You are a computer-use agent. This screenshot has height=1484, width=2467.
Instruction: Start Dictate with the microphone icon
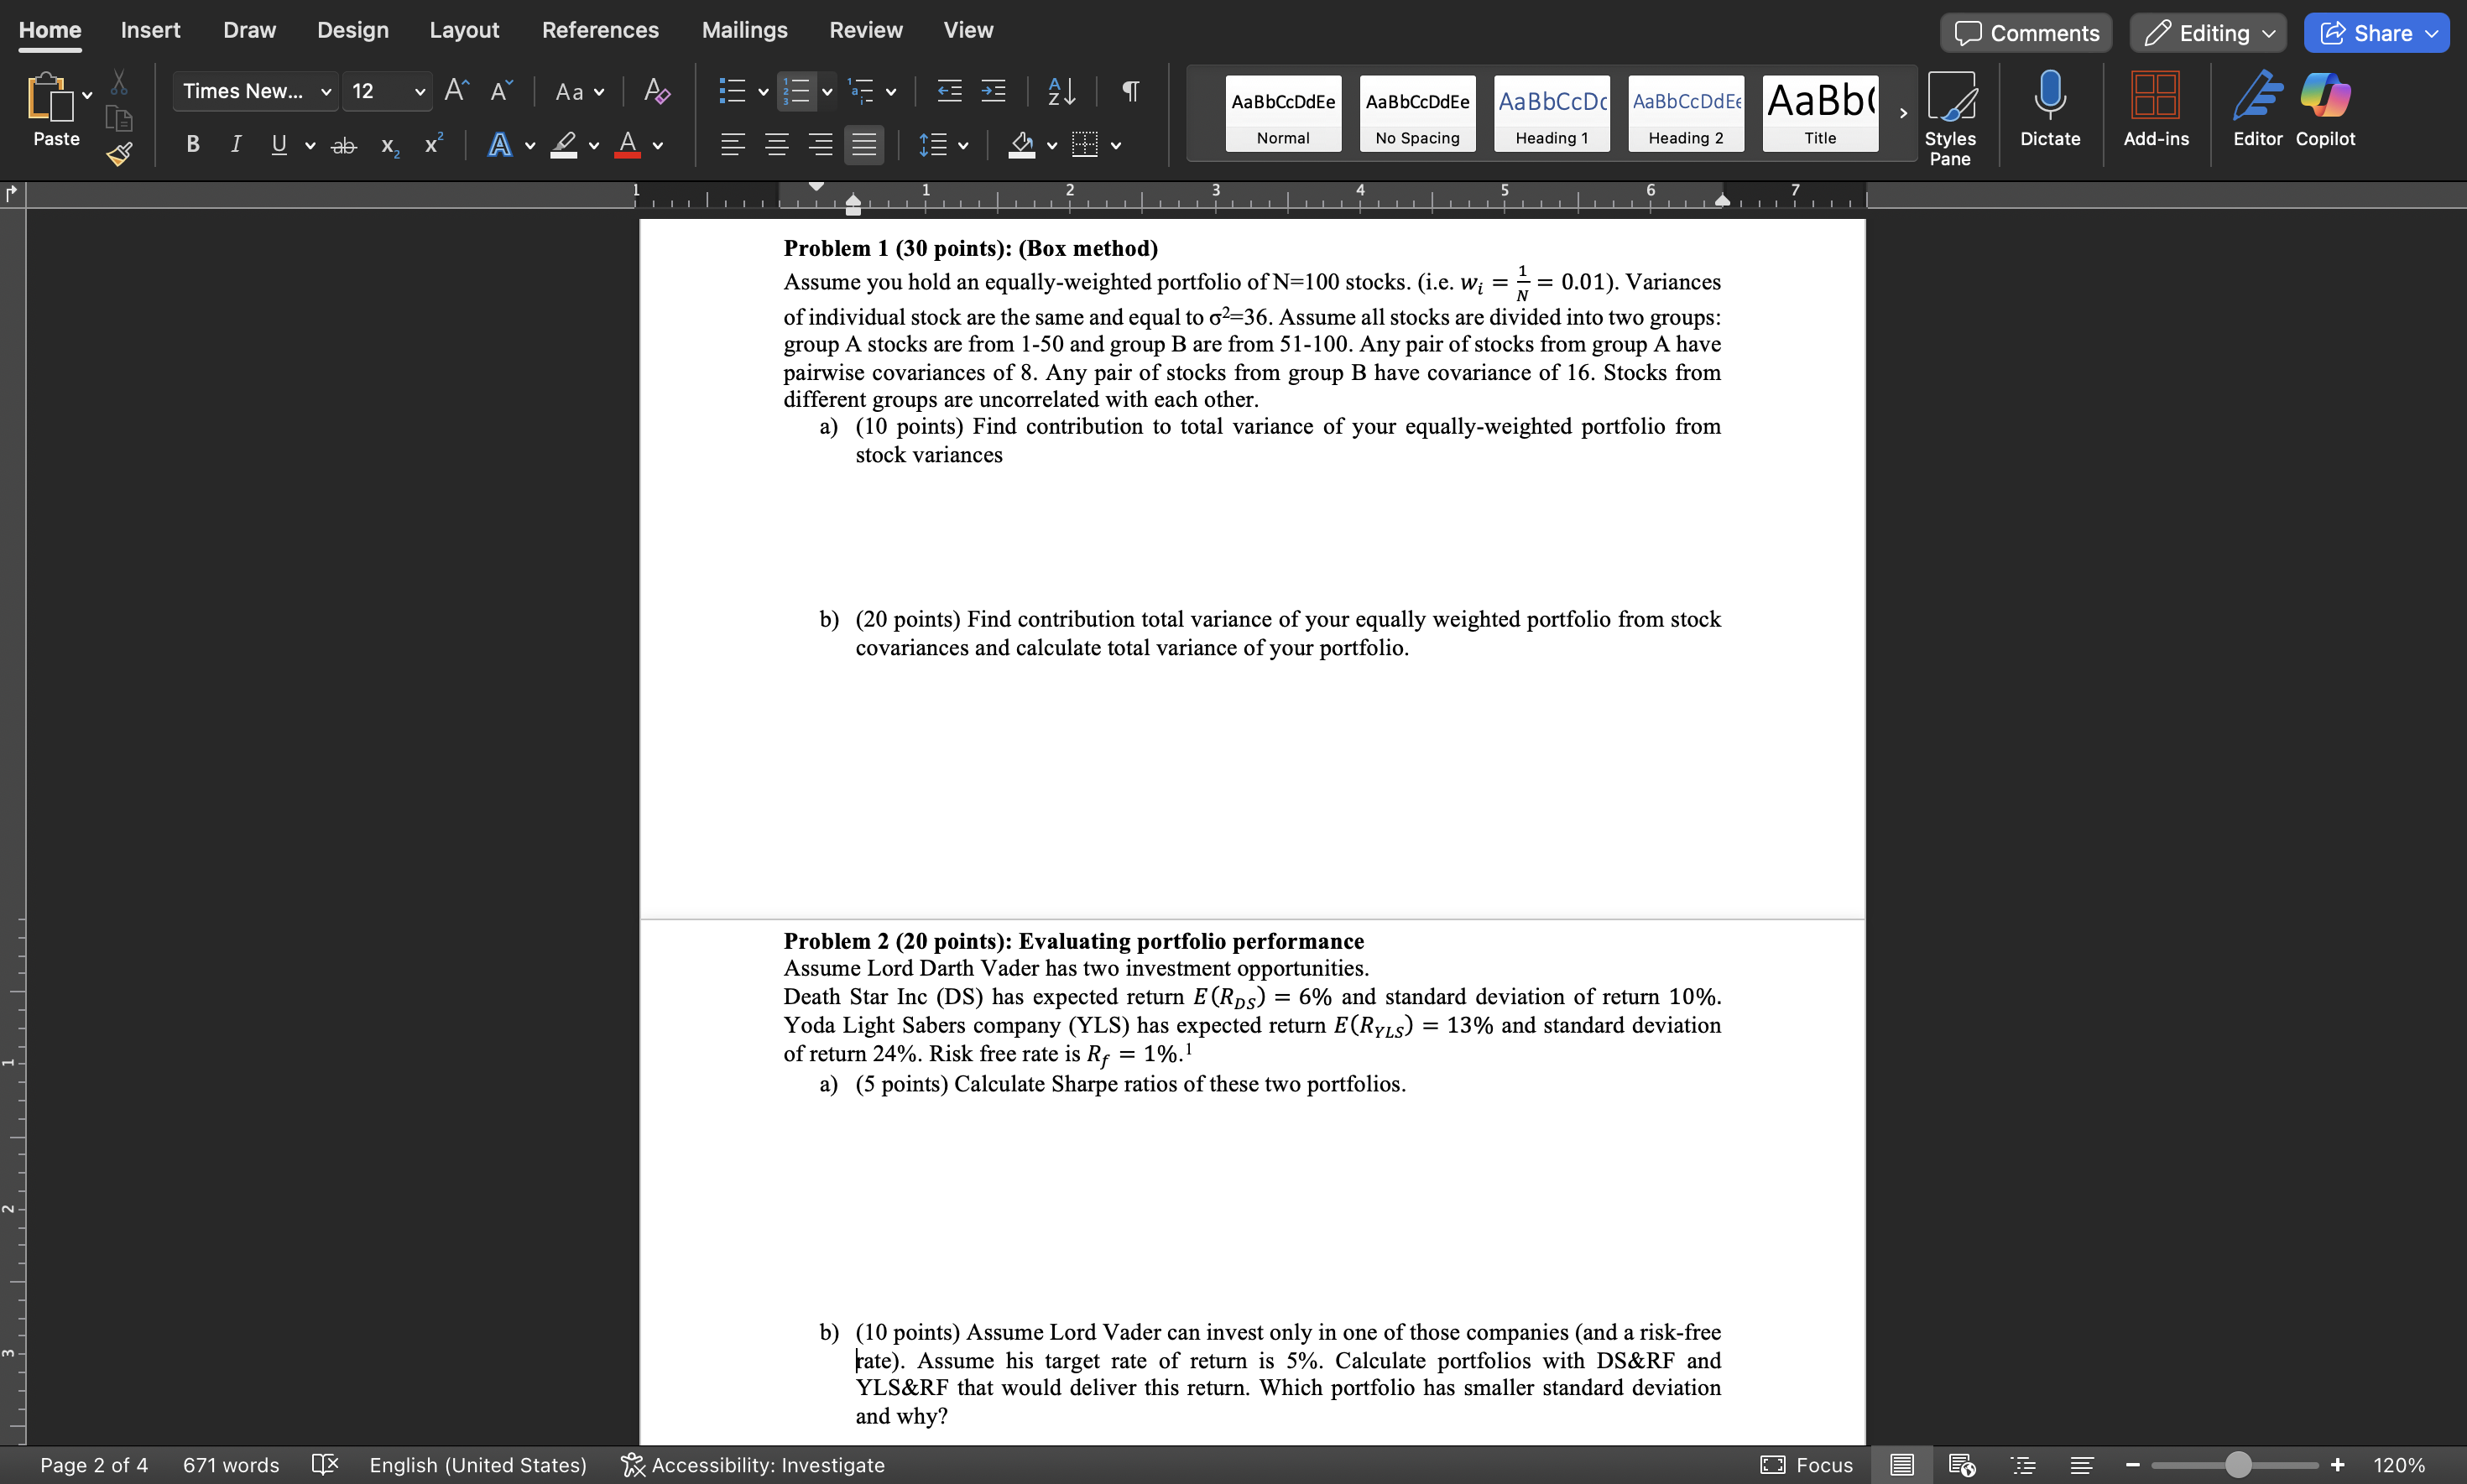click(x=2050, y=108)
